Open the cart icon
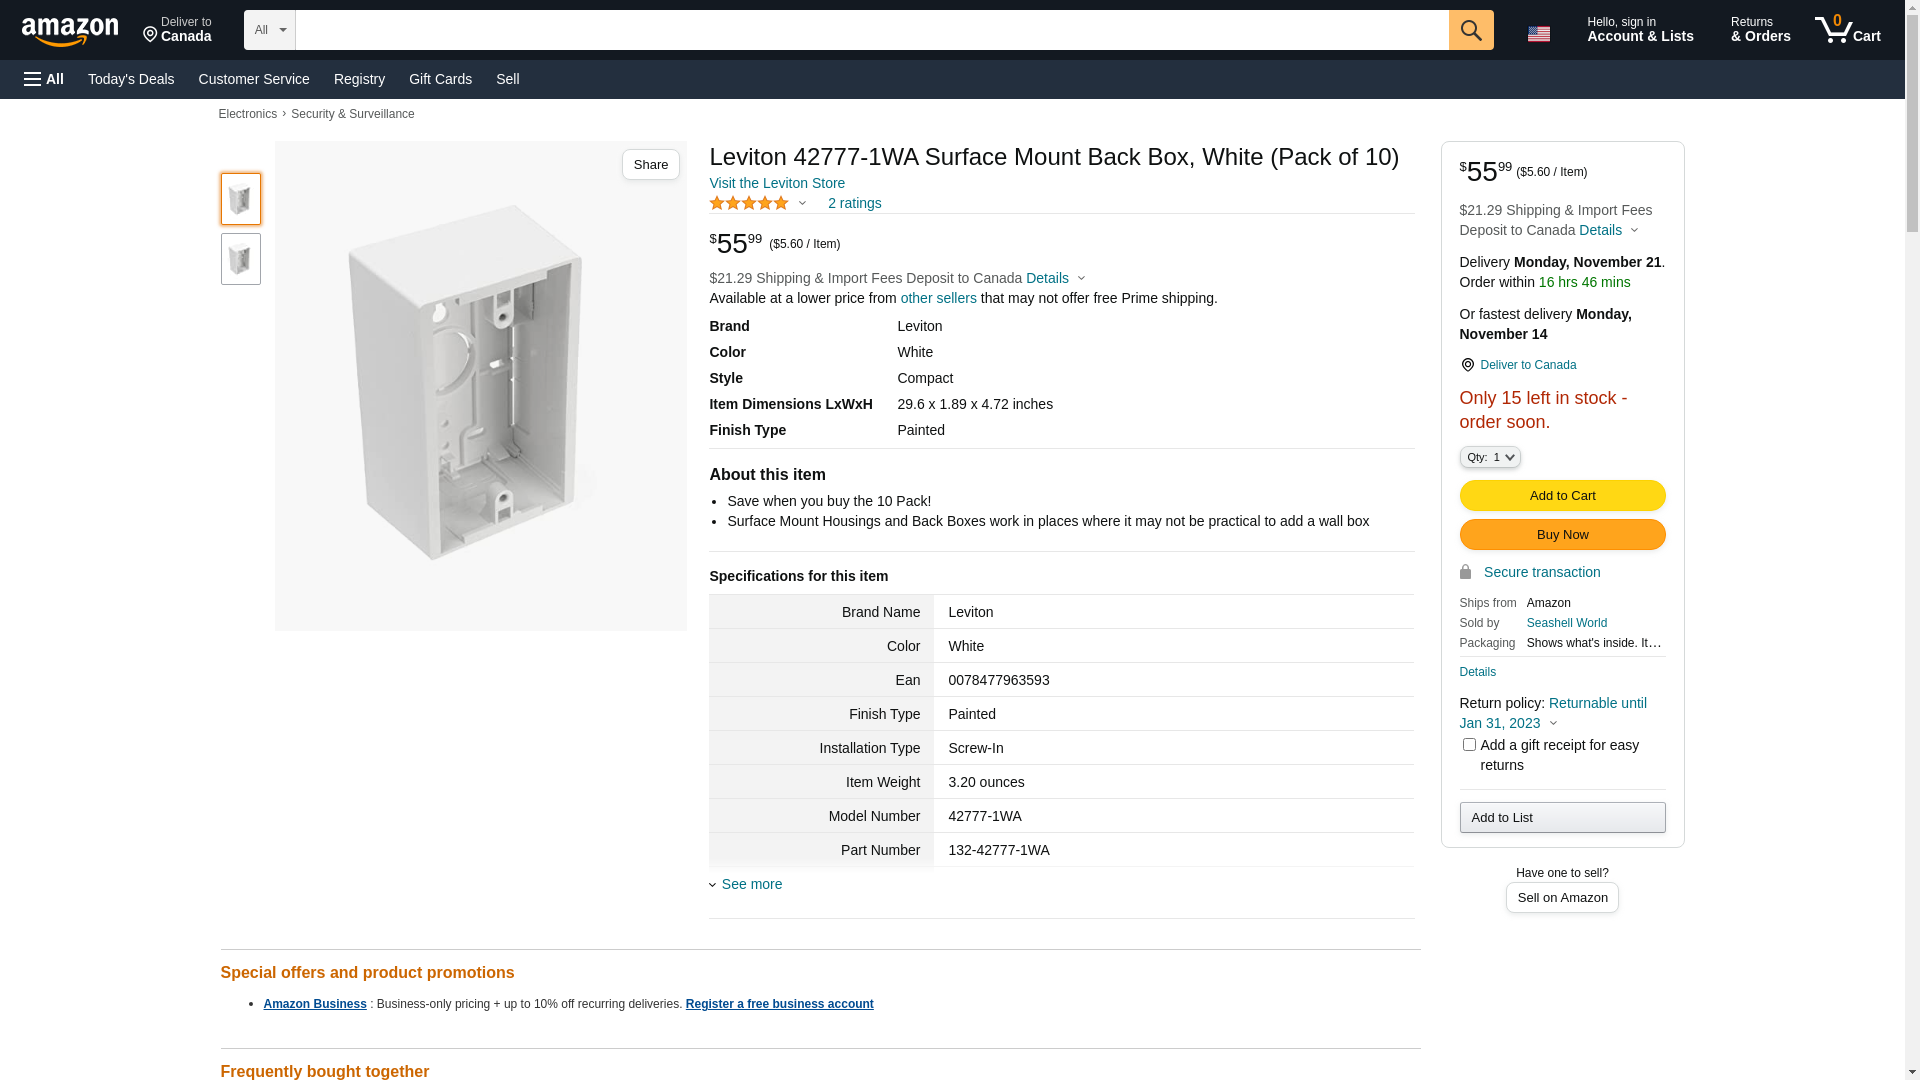The image size is (1920, 1080). (1846, 30)
